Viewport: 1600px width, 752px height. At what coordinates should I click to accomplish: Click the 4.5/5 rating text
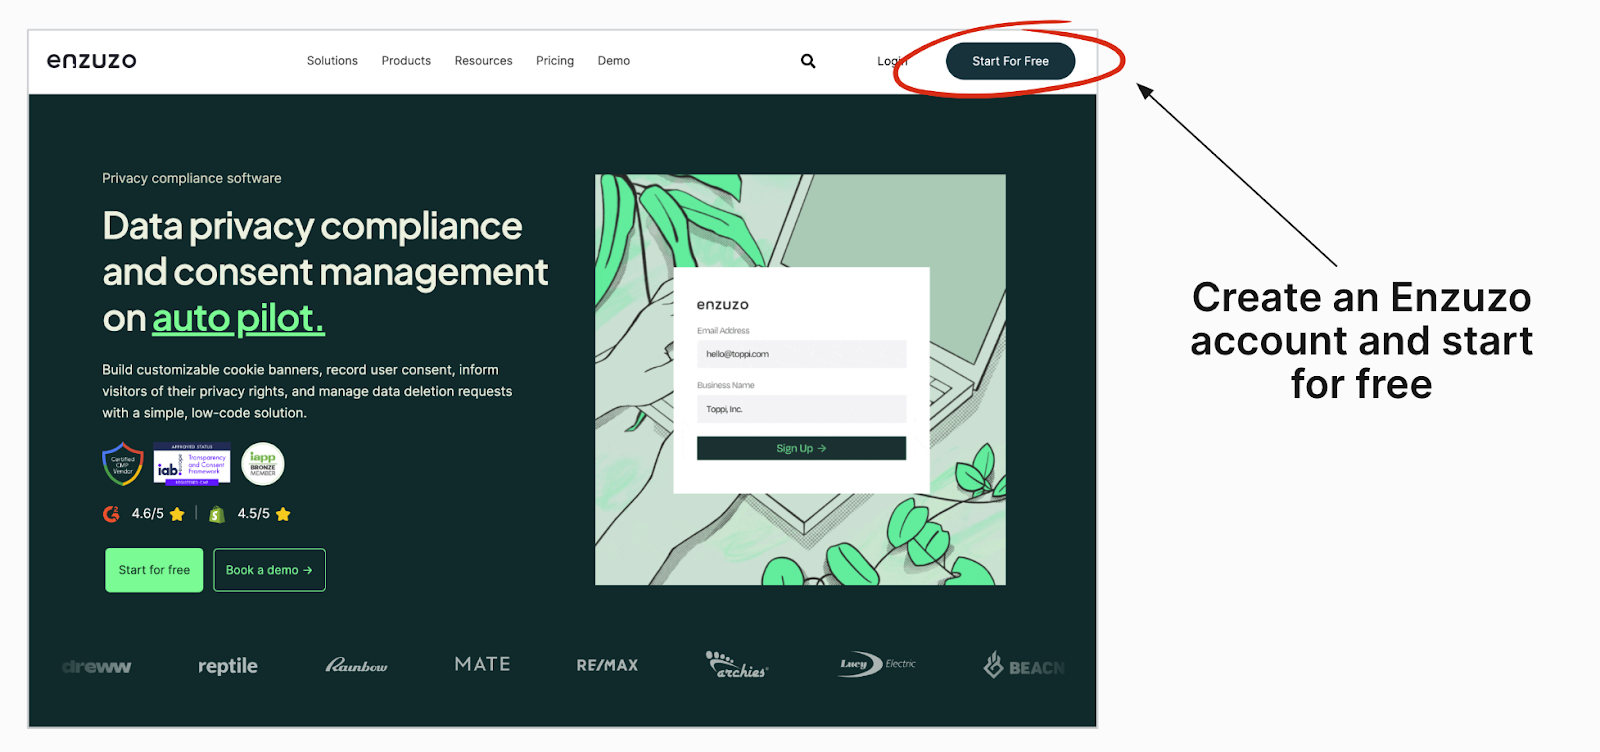(254, 514)
